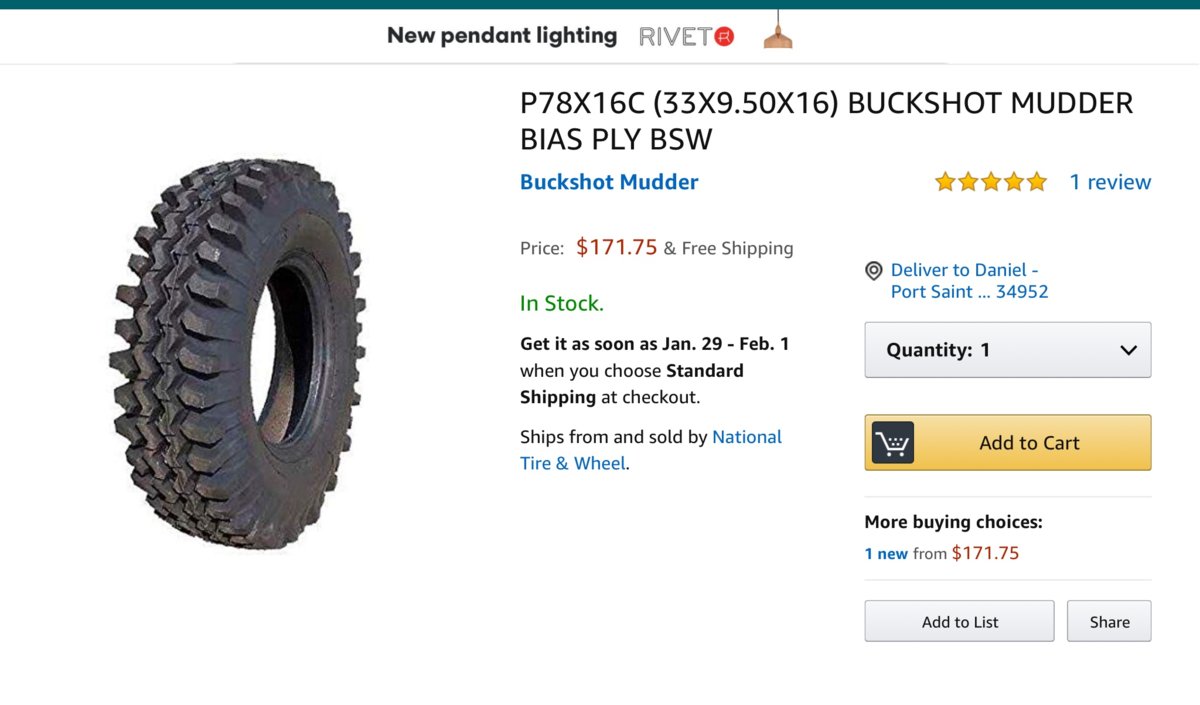Open the 1 review link
The height and width of the screenshot is (705, 1200).
1110,182
